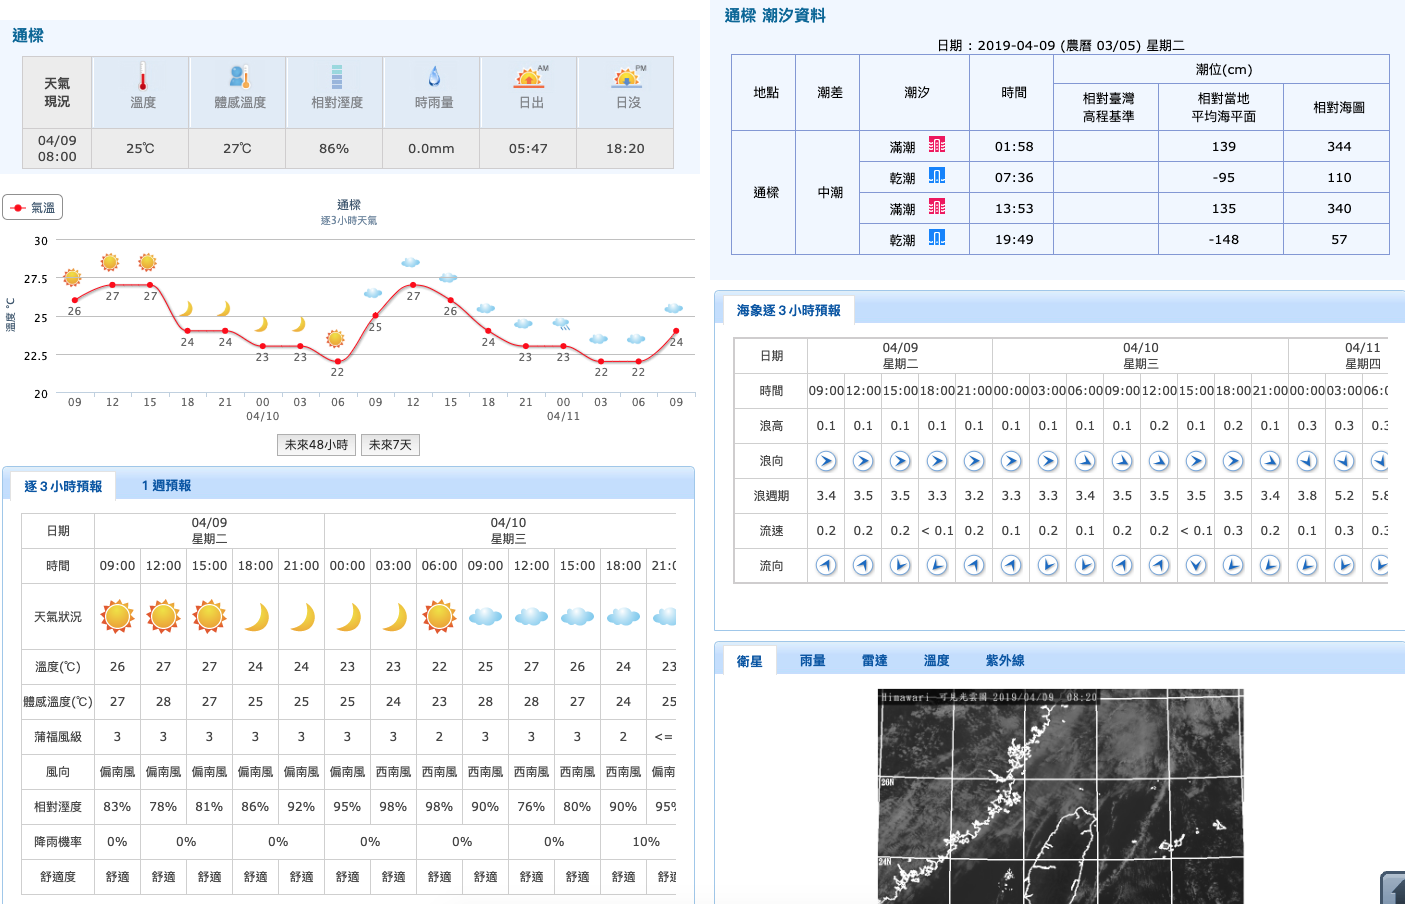
Task: Click the 滿潮 tide icon at 01:58
Action: point(937,145)
